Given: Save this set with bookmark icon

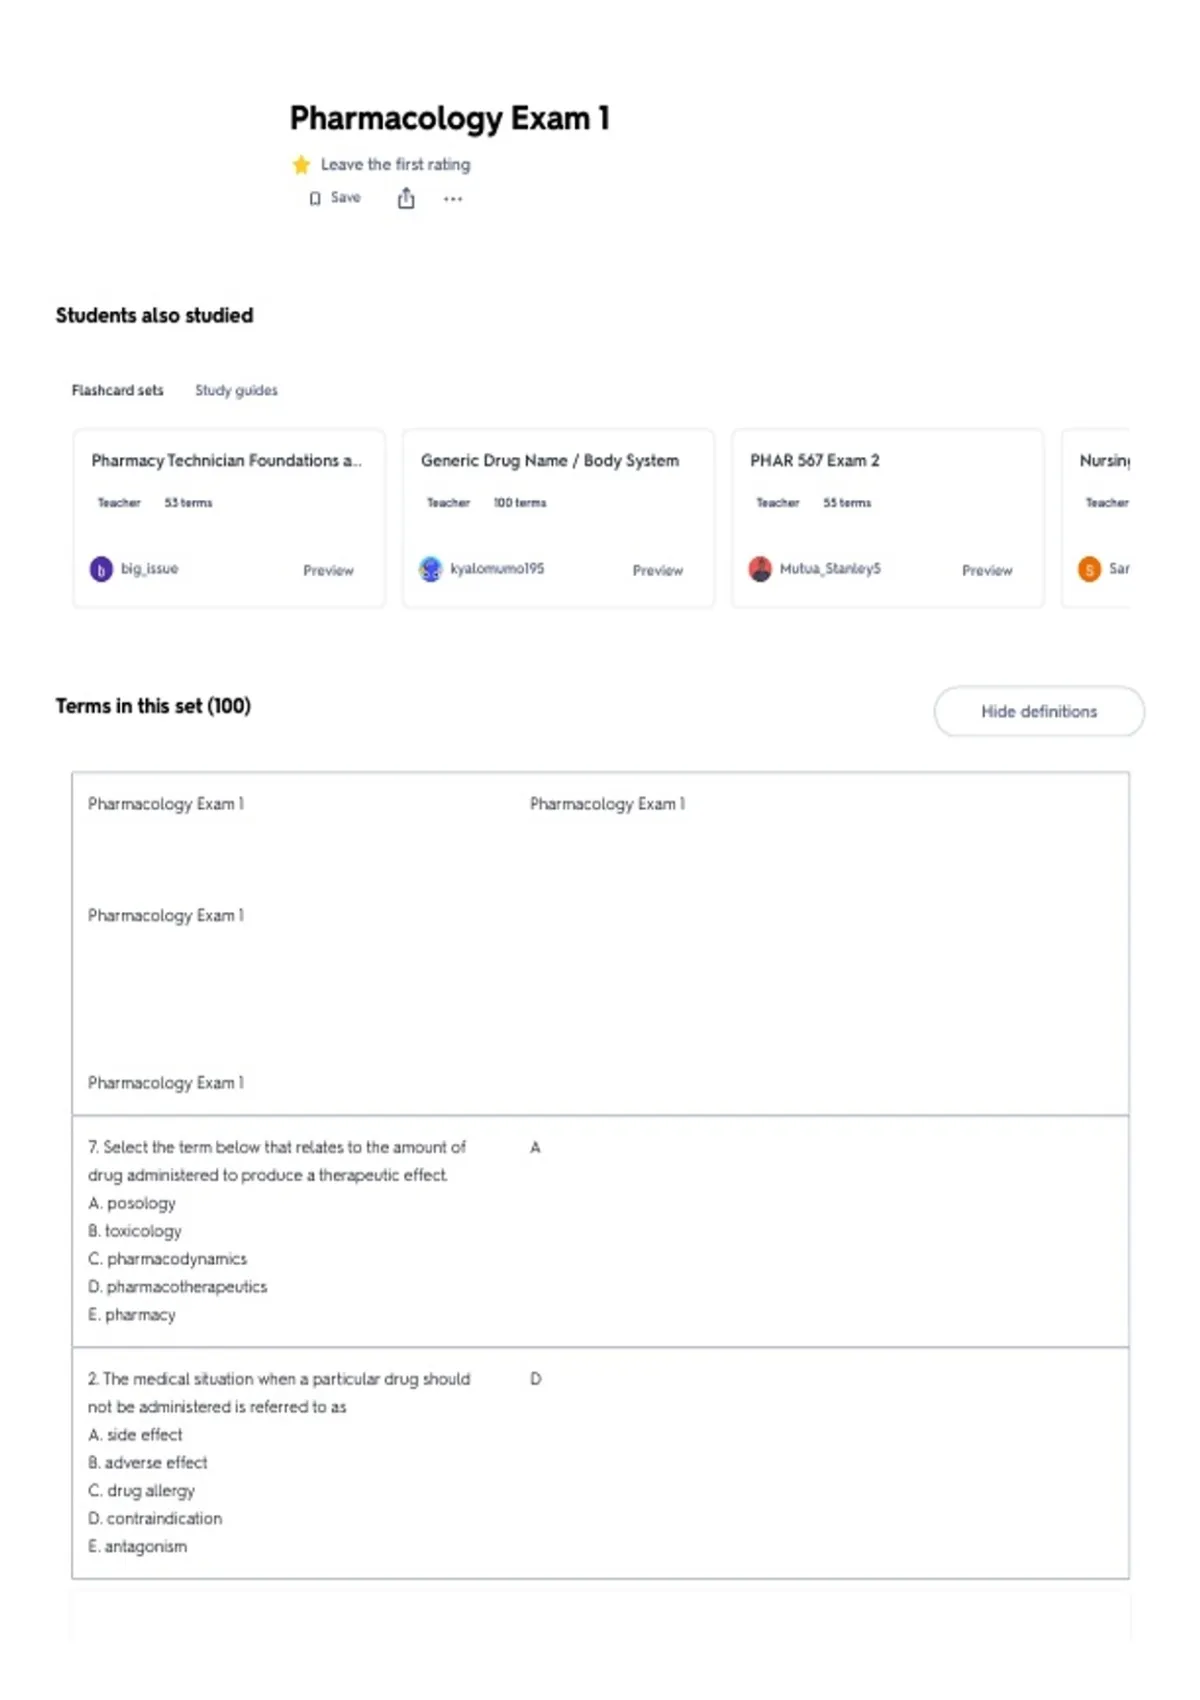Looking at the screenshot, I should tap(335, 198).
